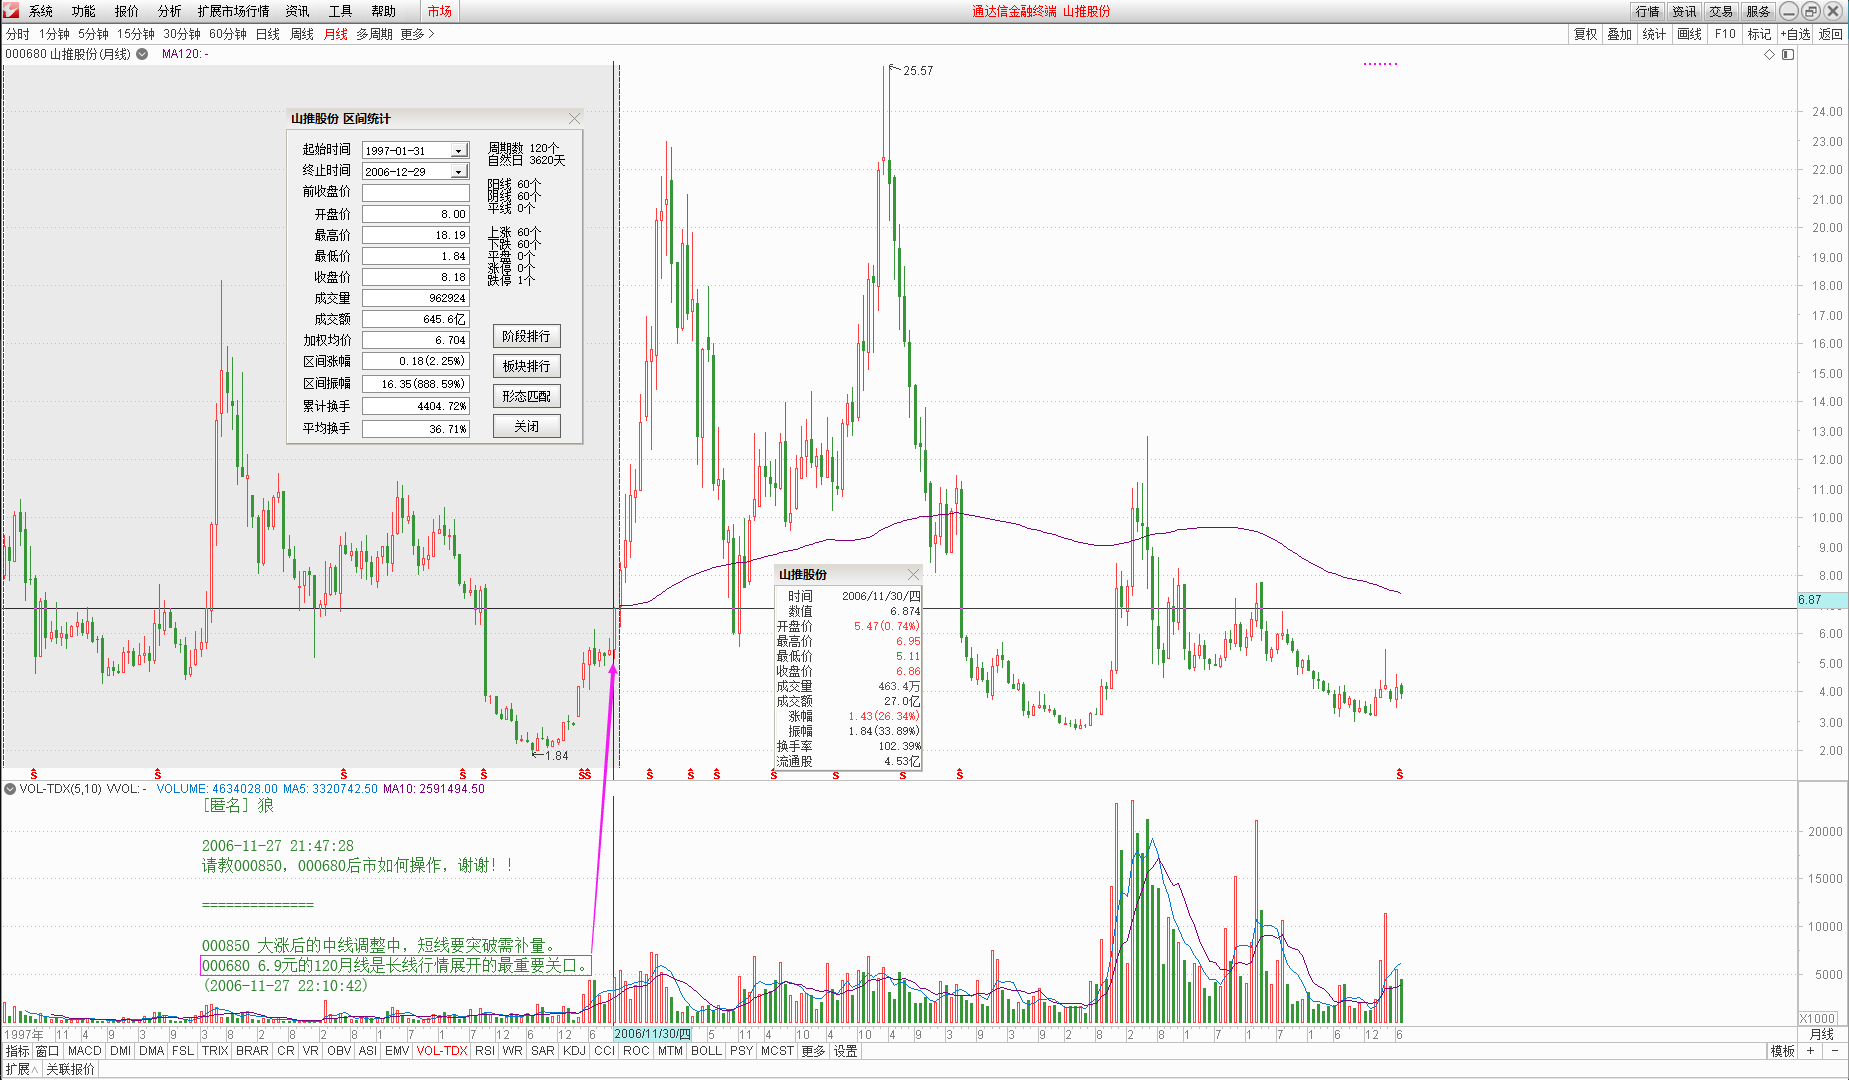Open the 终止时间 date dropdown

(458, 172)
